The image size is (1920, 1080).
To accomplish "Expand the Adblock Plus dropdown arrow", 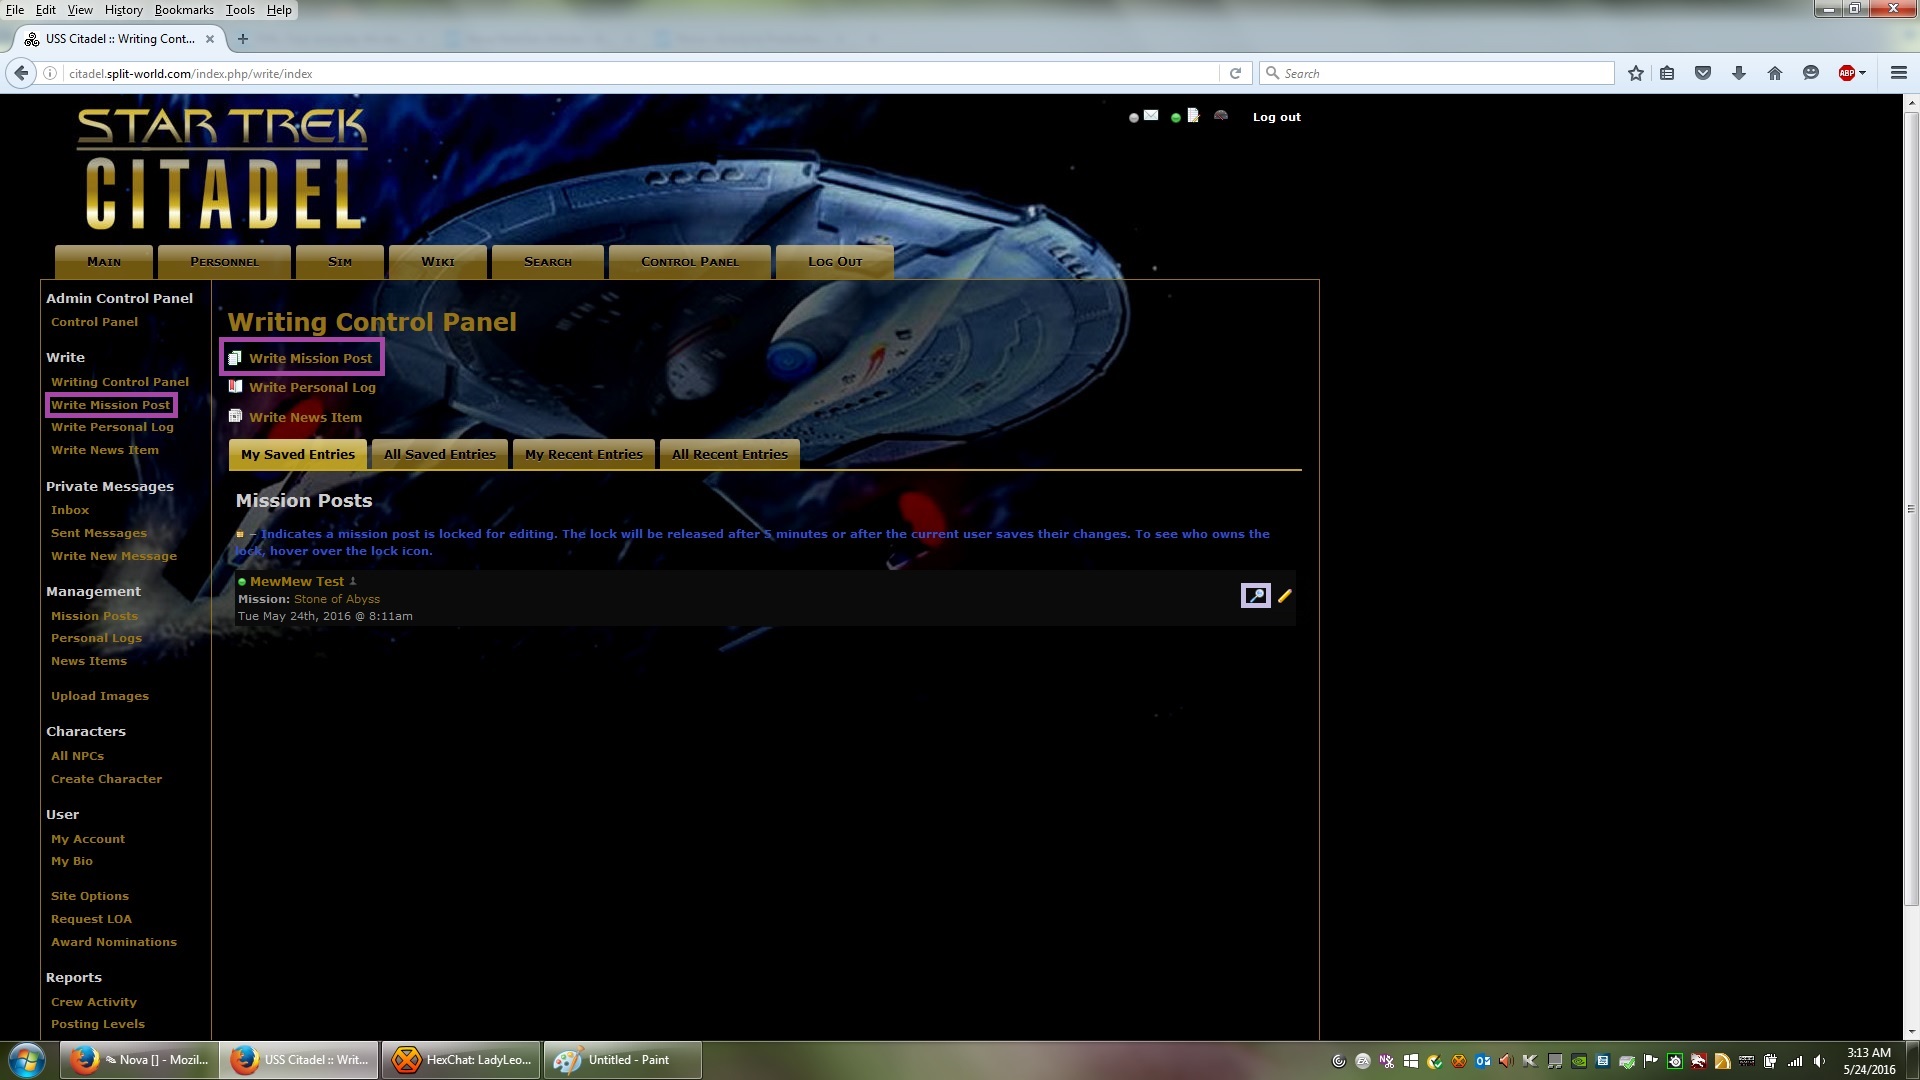I will tap(1862, 73).
